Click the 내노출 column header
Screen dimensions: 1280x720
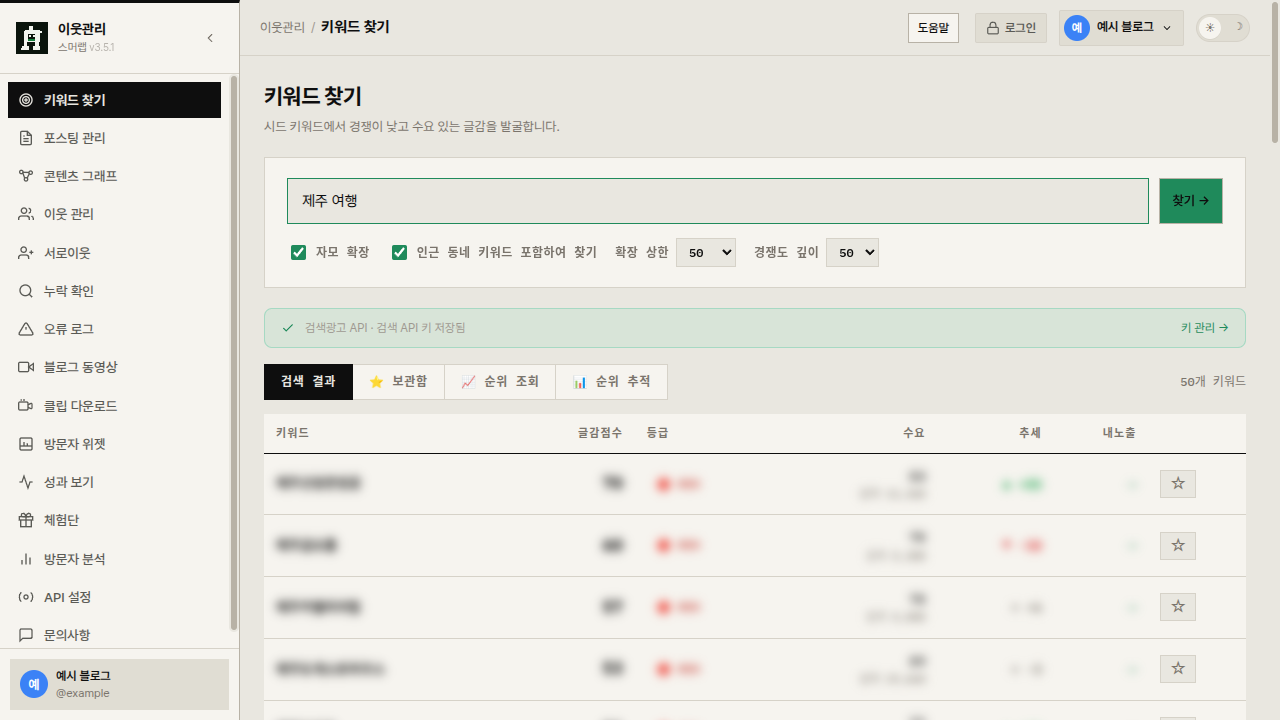[1119, 433]
